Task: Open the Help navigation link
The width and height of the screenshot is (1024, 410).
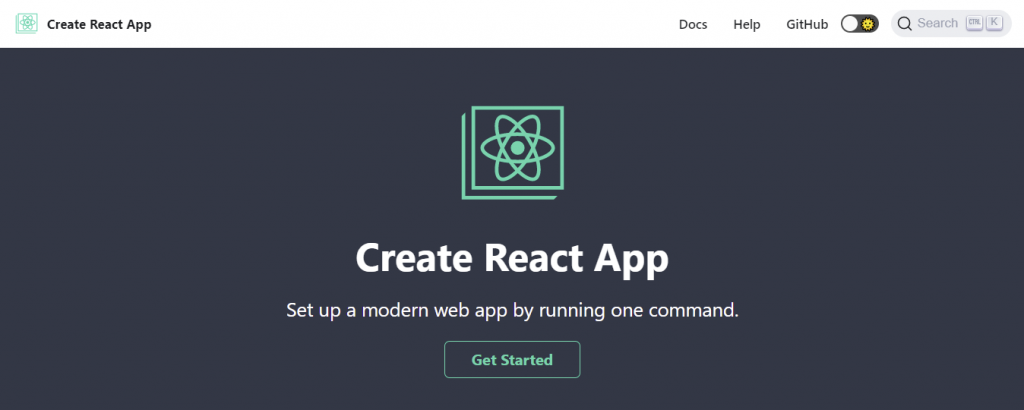Action: point(746,24)
